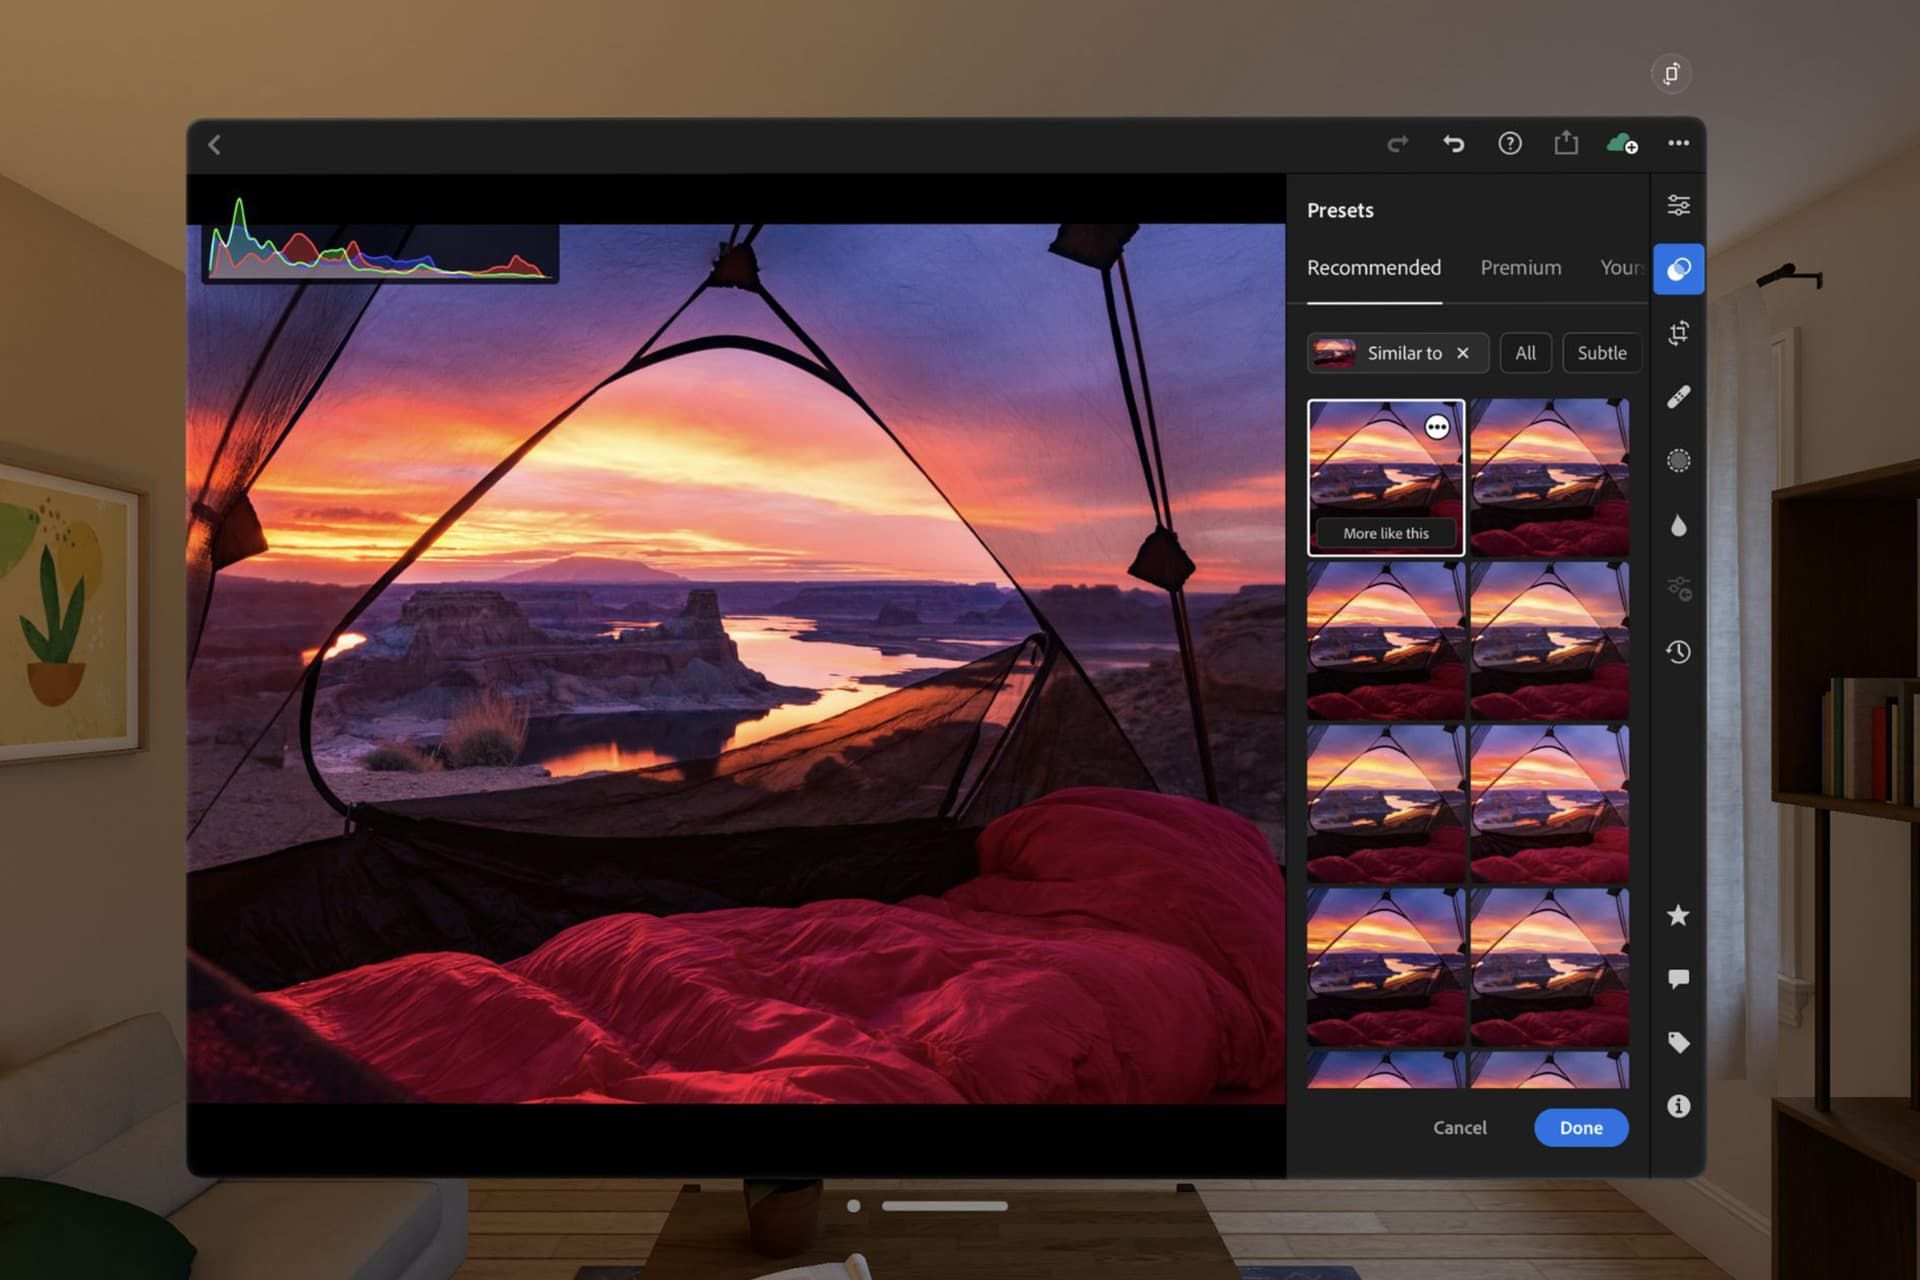This screenshot has width=1920, height=1280.
Task: Open the Comments speech bubble icon
Action: tap(1678, 978)
